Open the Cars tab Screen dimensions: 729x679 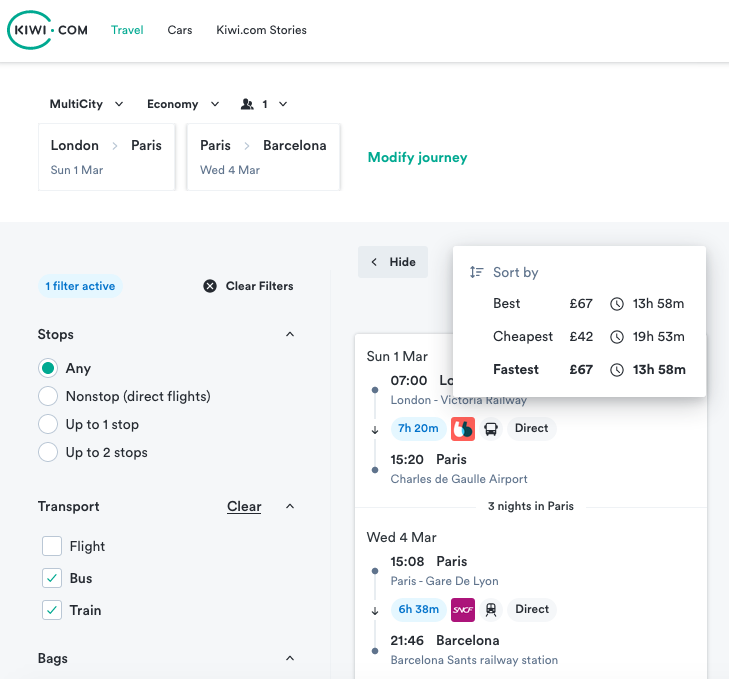click(180, 30)
